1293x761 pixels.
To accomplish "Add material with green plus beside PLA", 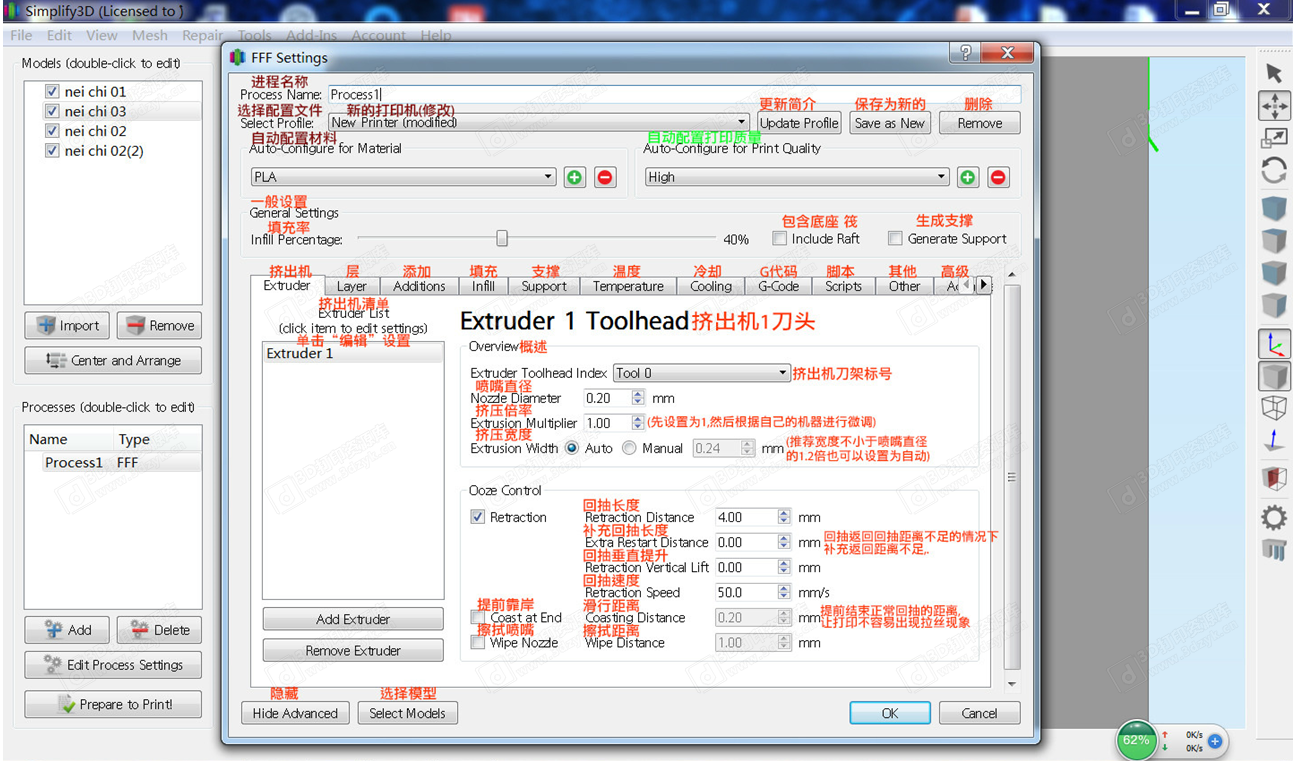I will coord(574,177).
